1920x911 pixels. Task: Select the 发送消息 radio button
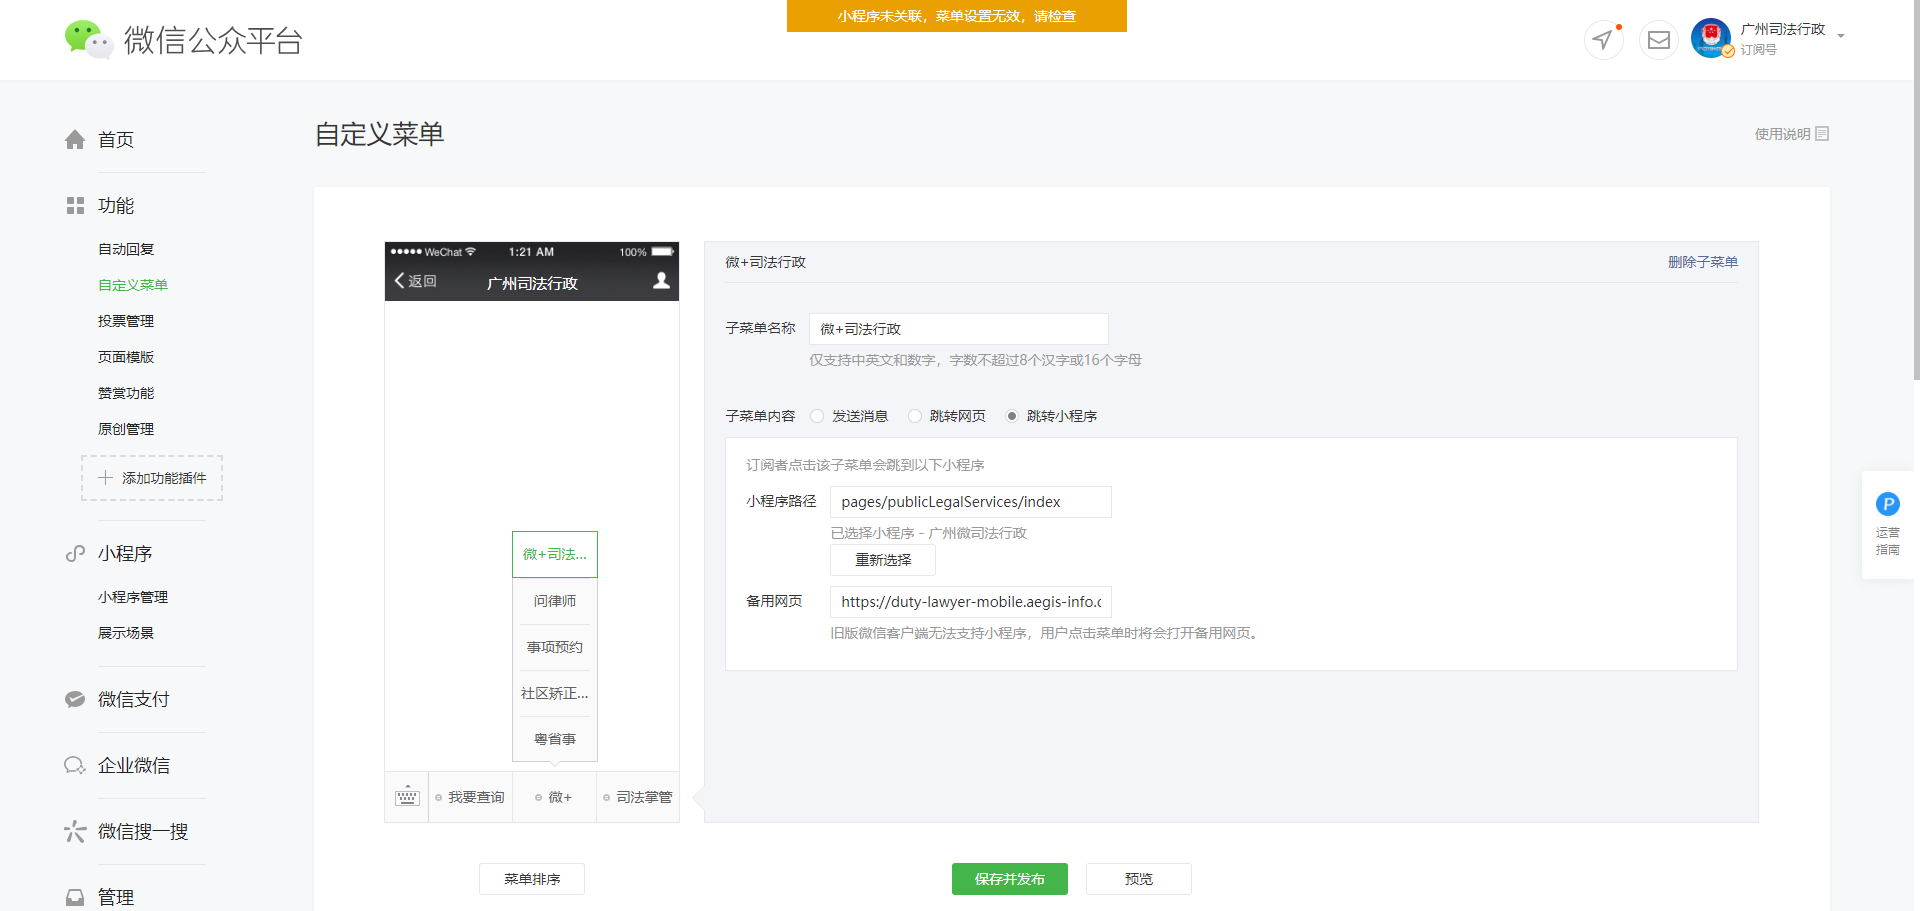pos(817,416)
